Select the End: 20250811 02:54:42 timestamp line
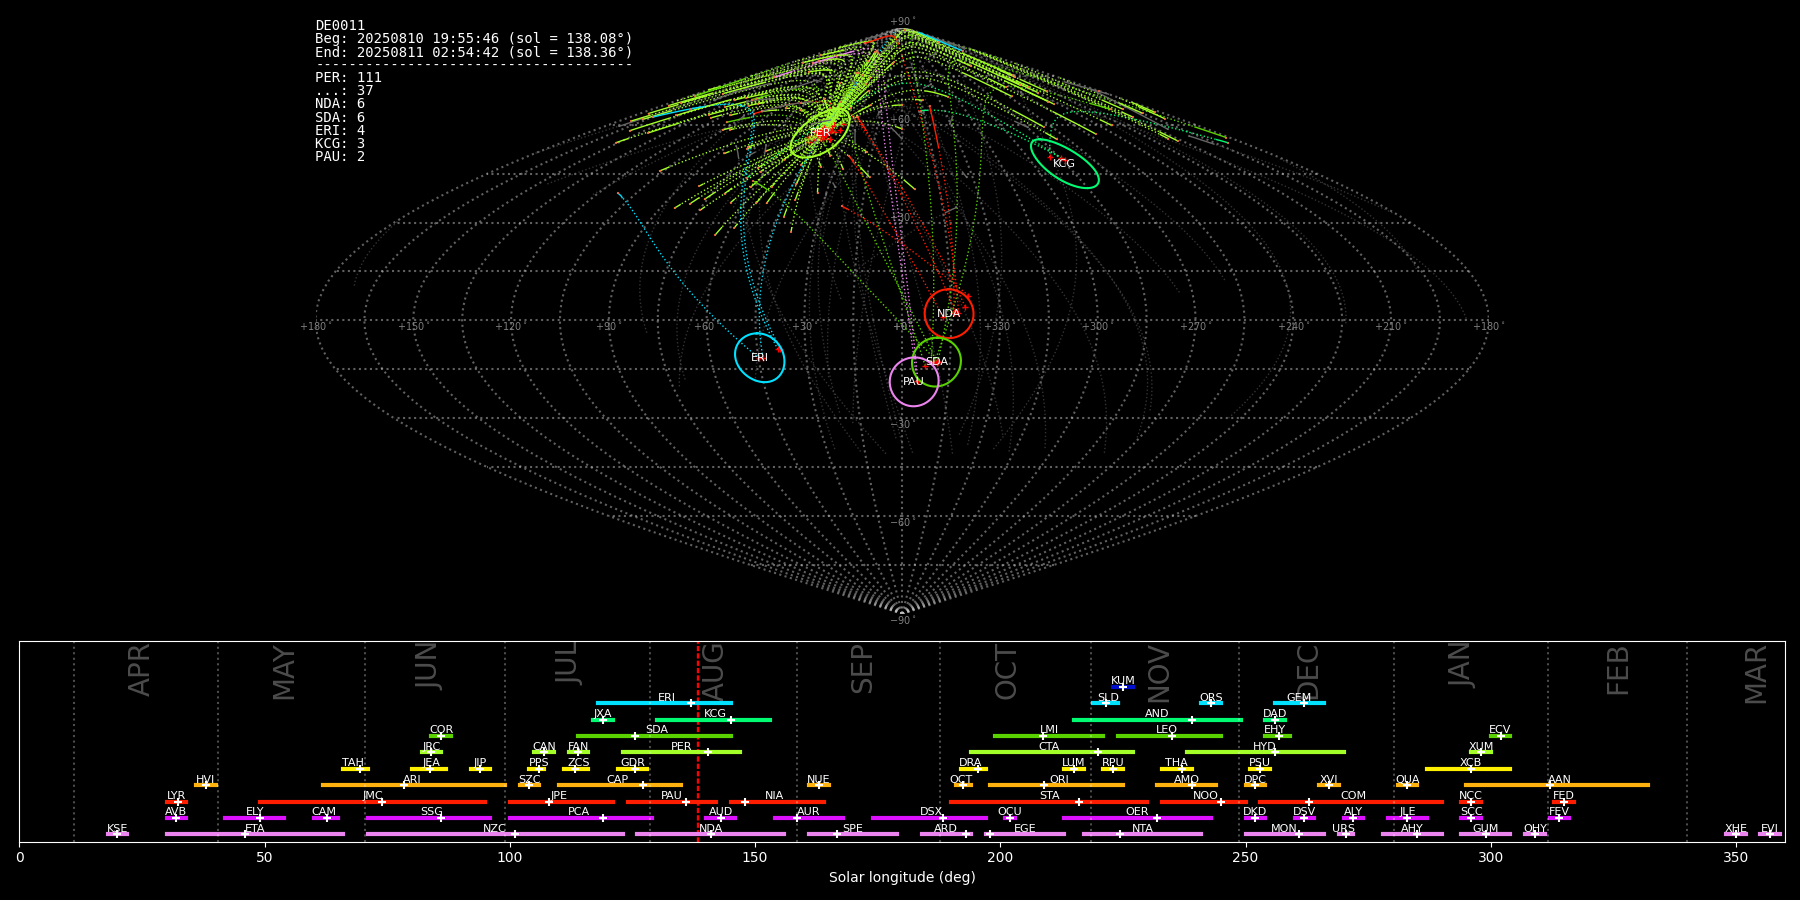The height and width of the screenshot is (900, 1800). [474, 52]
